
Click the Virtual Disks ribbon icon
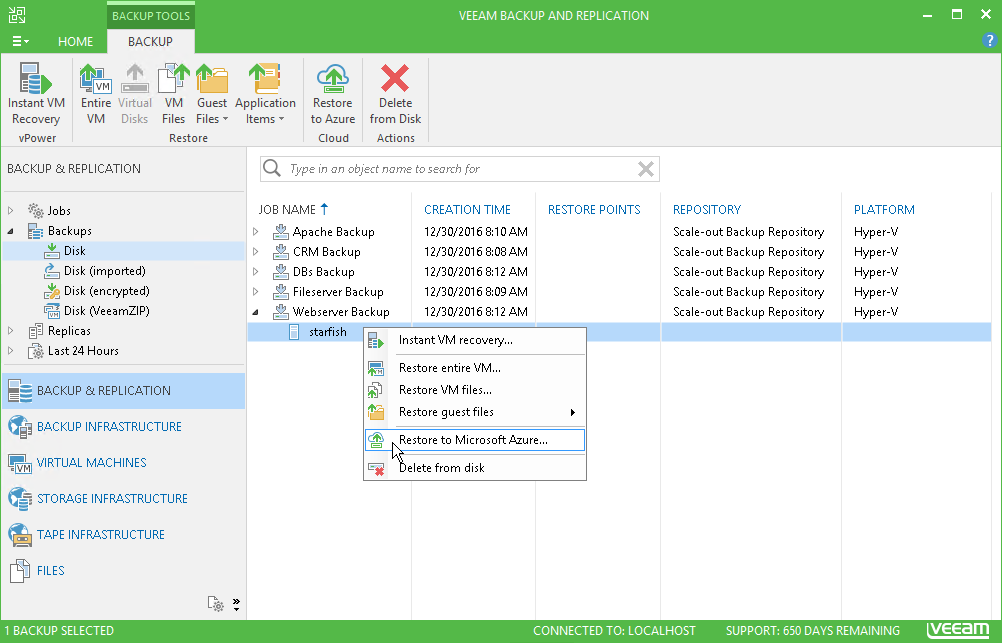(134, 94)
